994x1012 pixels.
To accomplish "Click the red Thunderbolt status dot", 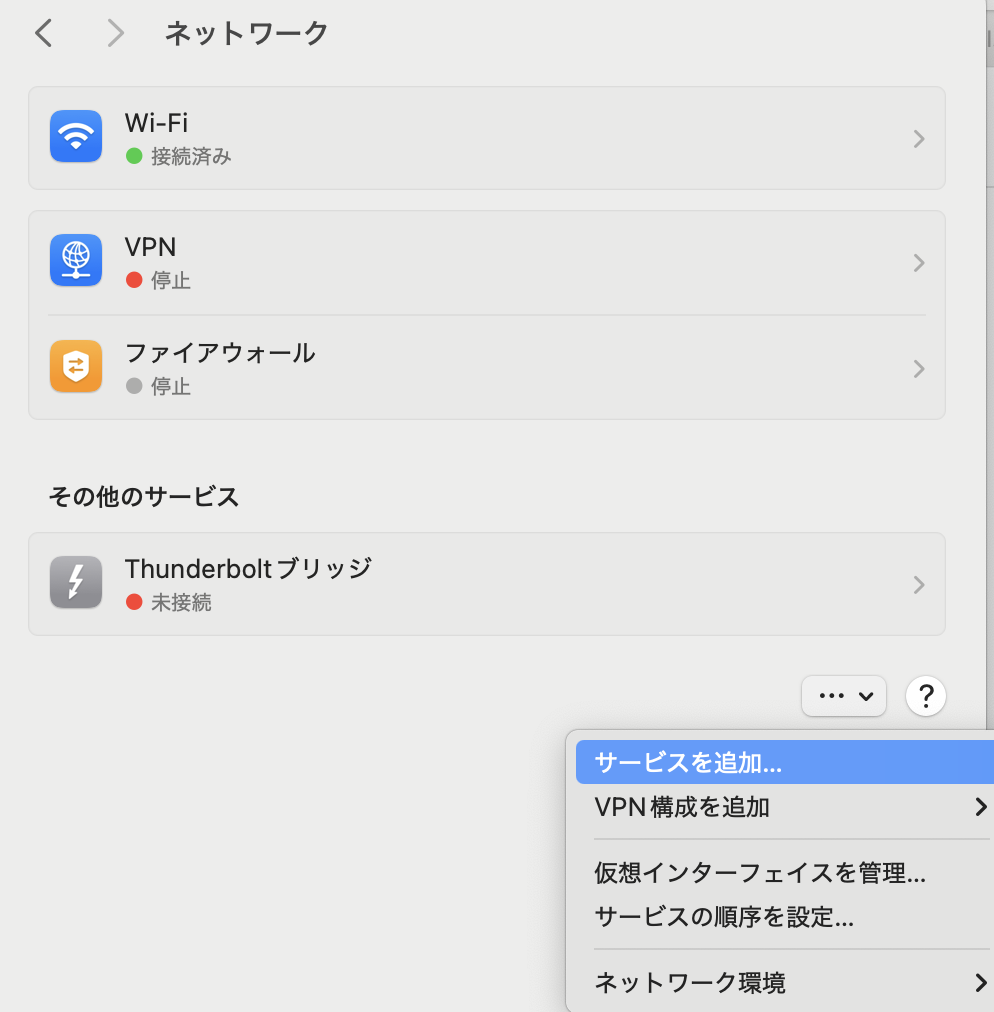I will click(134, 602).
